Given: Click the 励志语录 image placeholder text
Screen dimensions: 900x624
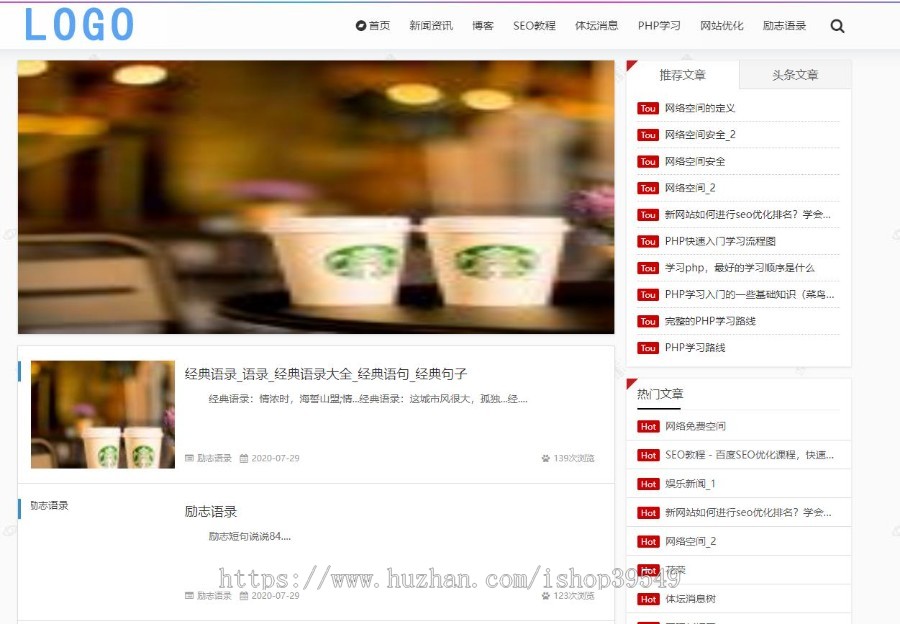Looking at the screenshot, I should pyautogui.click(x=49, y=505).
